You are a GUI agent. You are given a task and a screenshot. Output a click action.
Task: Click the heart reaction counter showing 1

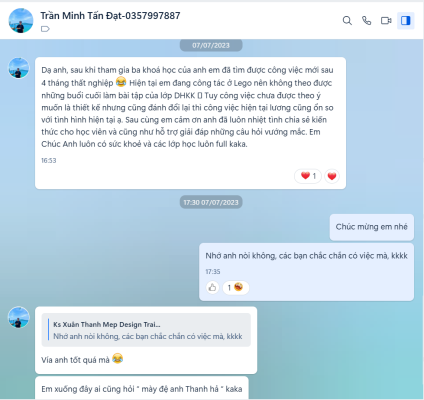click(308, 176)
